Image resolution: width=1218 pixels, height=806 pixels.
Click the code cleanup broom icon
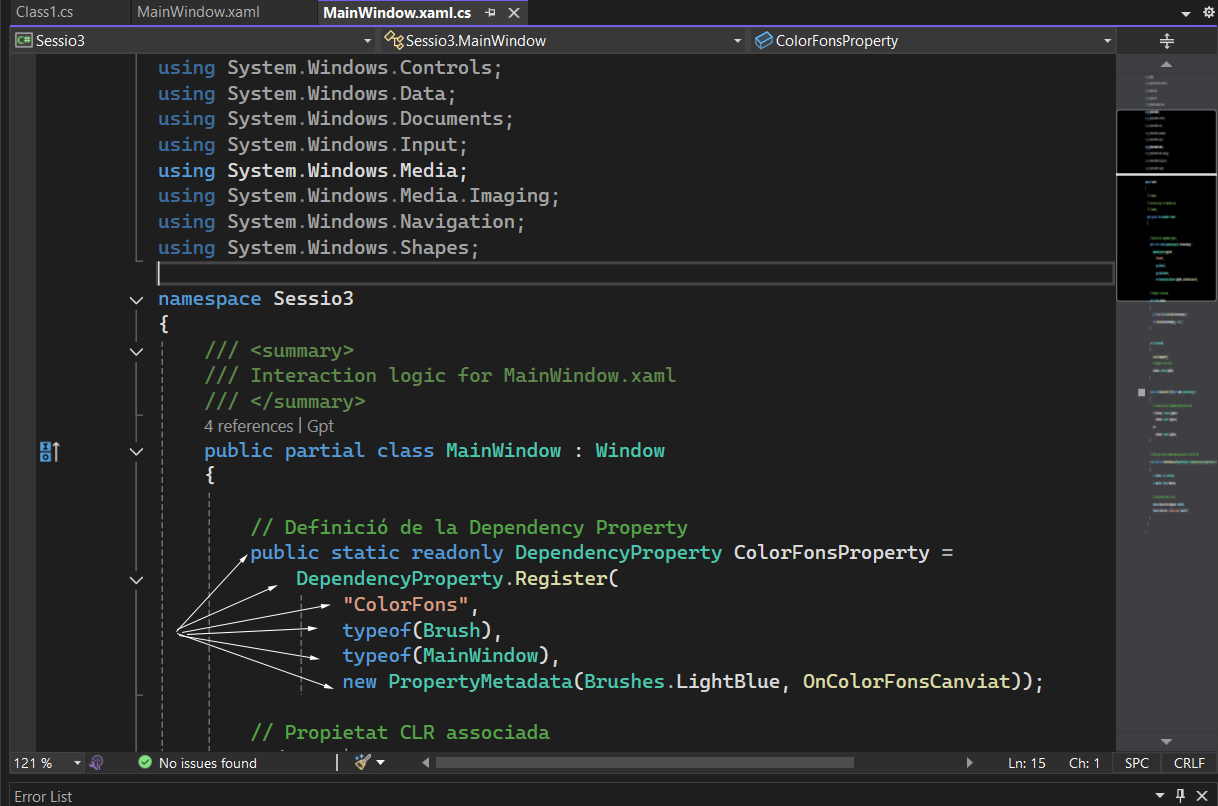pos(361,763)
